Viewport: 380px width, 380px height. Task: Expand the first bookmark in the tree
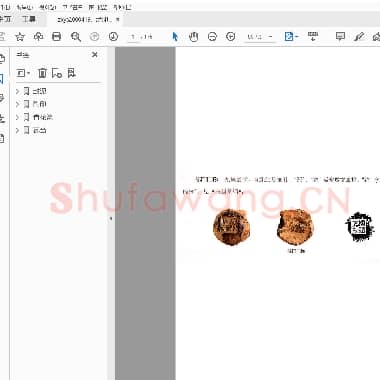(18, 91)
